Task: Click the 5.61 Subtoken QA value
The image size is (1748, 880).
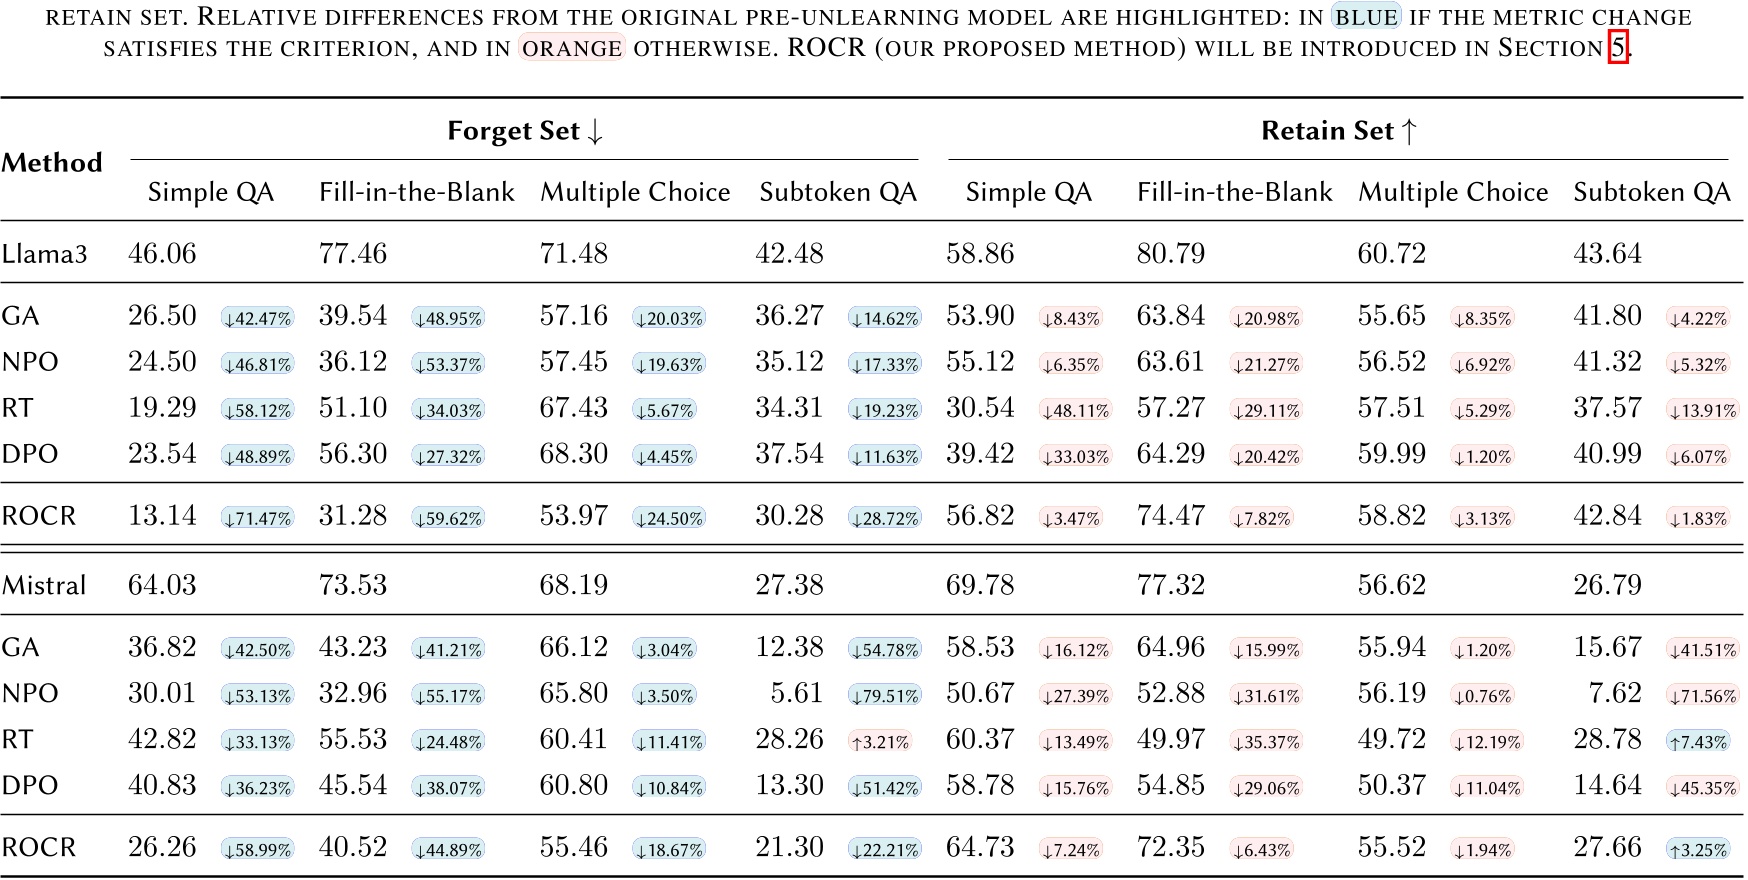Action: [x=798, y=693]
